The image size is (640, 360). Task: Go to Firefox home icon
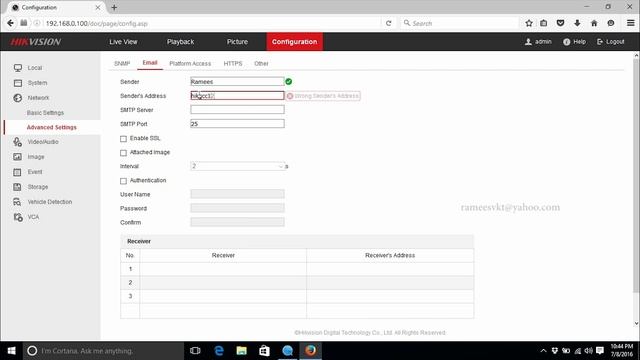click(x=594, y=23)
